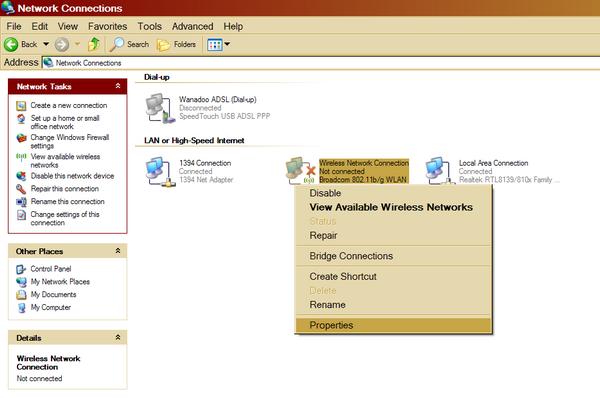The height and width of the screenshot is (398, 600).
Task: Click the Rename connection icon
Action: [21, 202]
